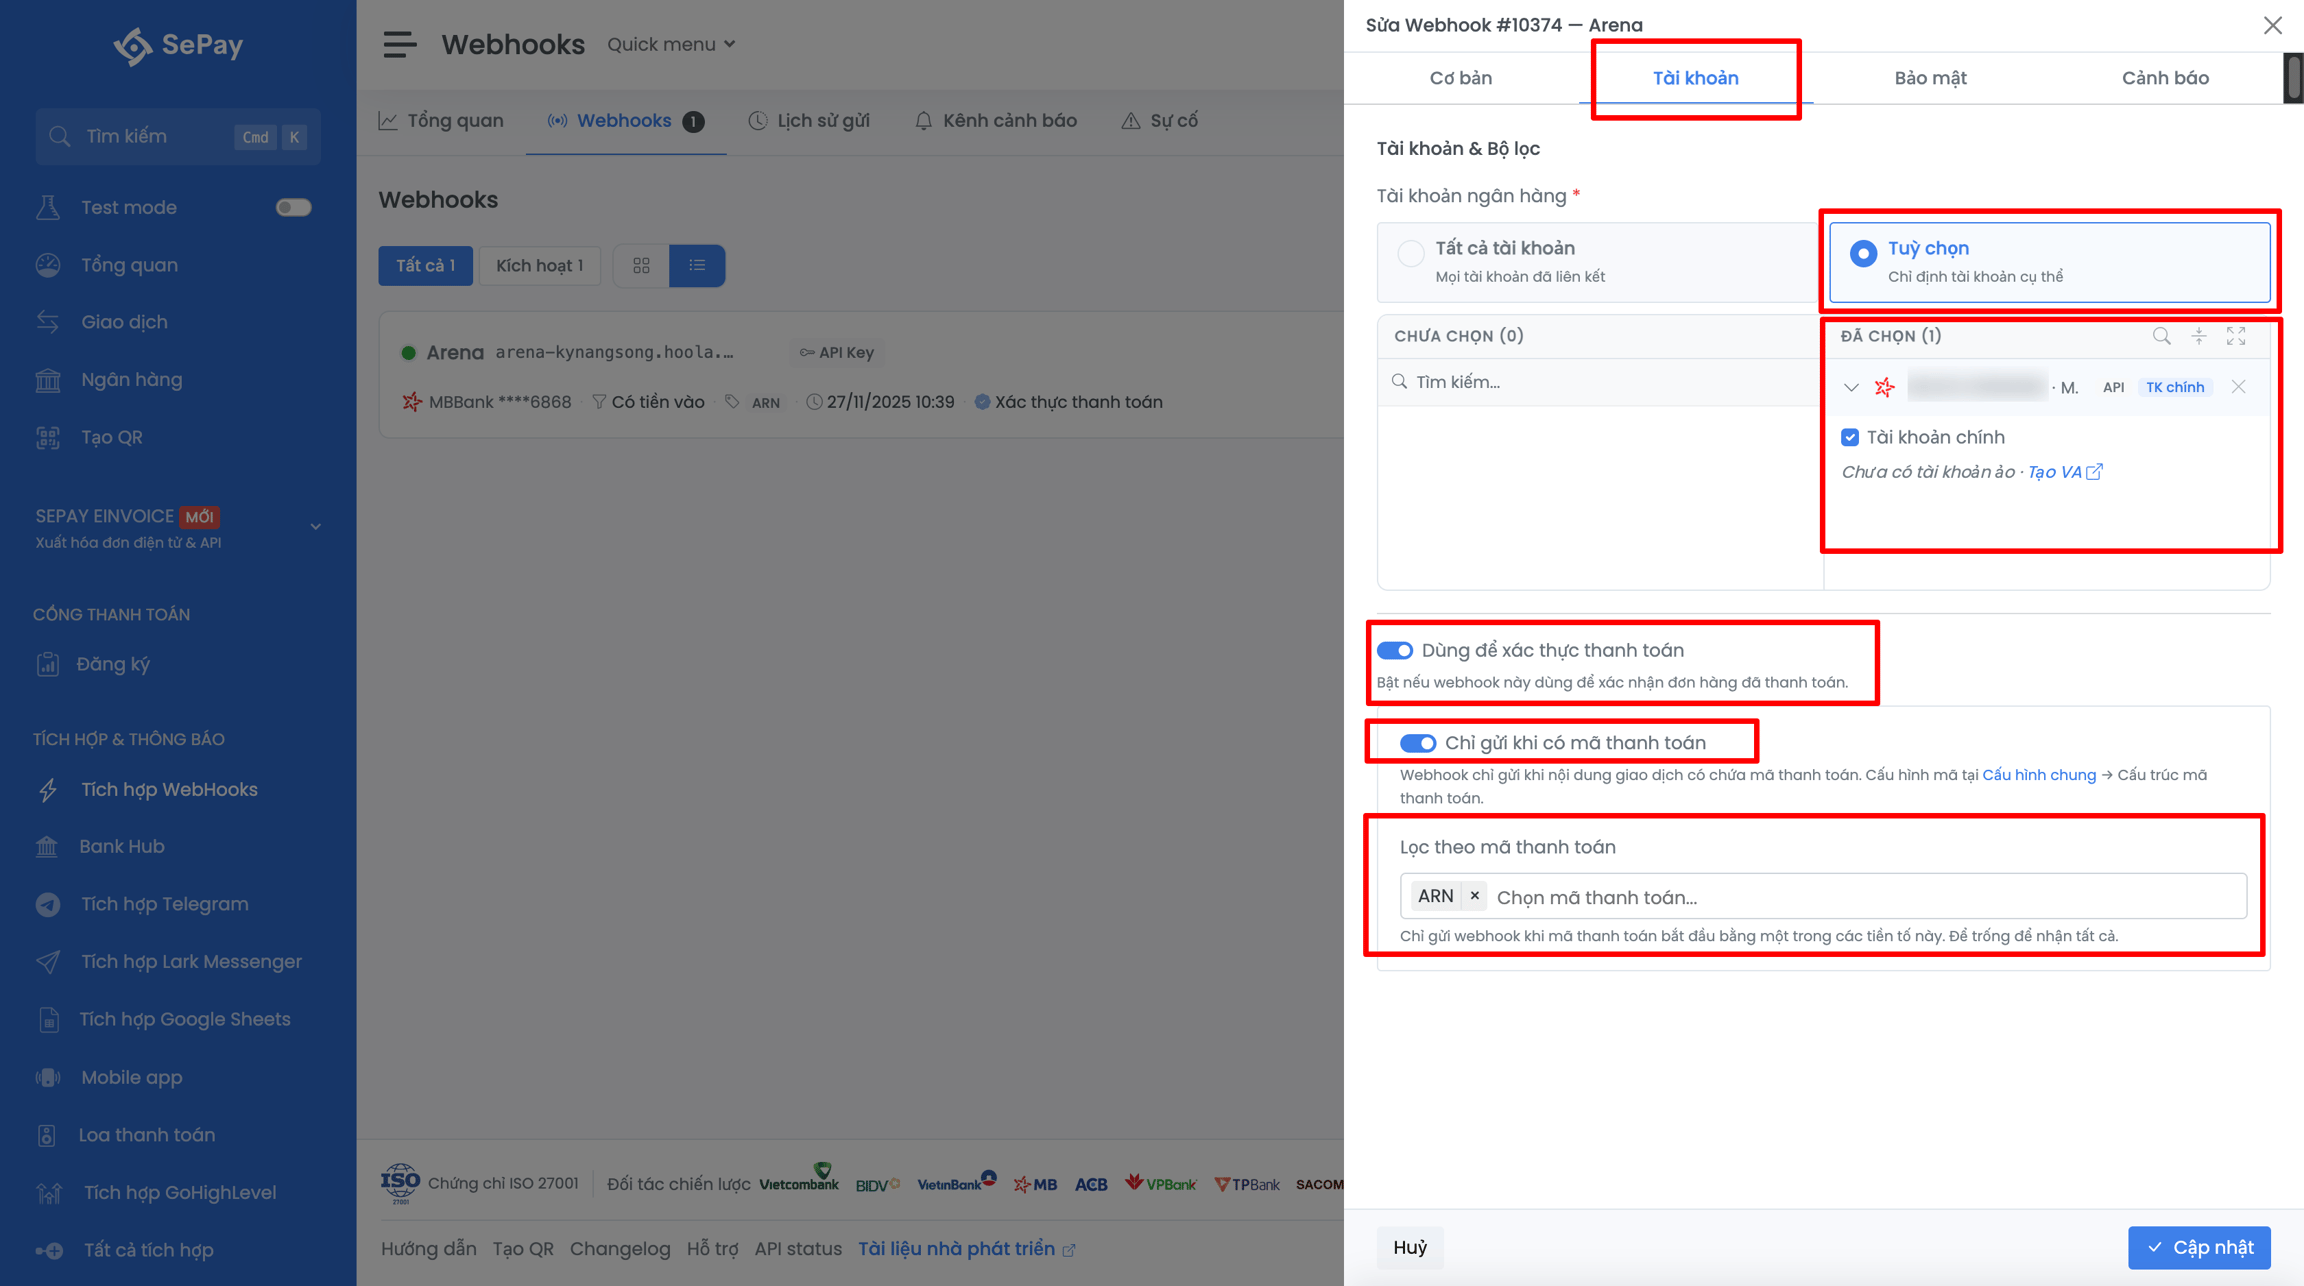Remove the selected bank account with the X icon

2238,387
